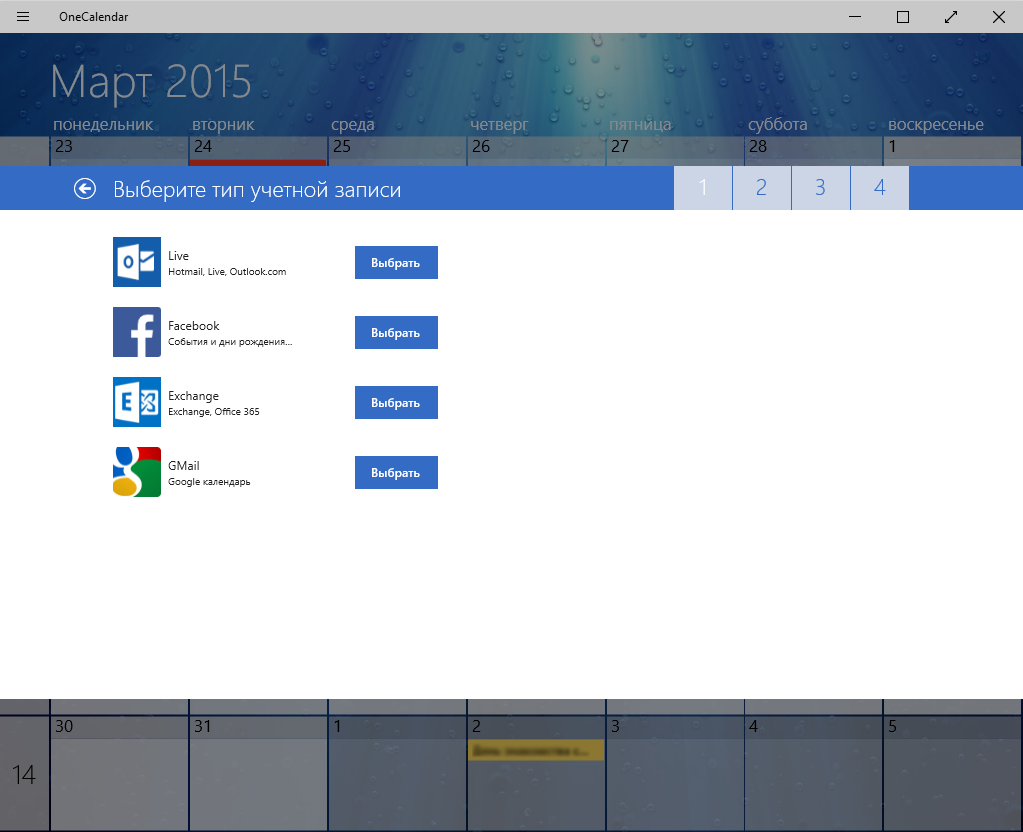The image size is (1023, 832).
Task: Click the Facebook logo icon
Action: [x=137, y=332]
